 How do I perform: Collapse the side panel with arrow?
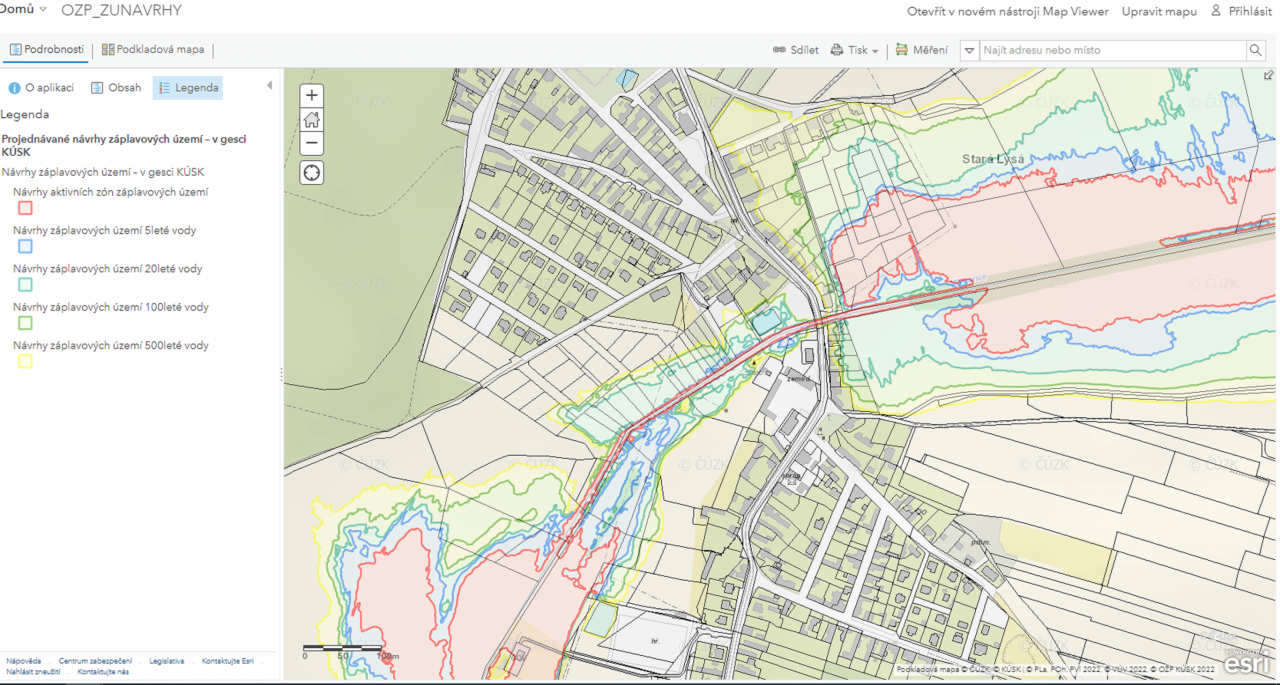pyautogui.click(x=269, y=86)
